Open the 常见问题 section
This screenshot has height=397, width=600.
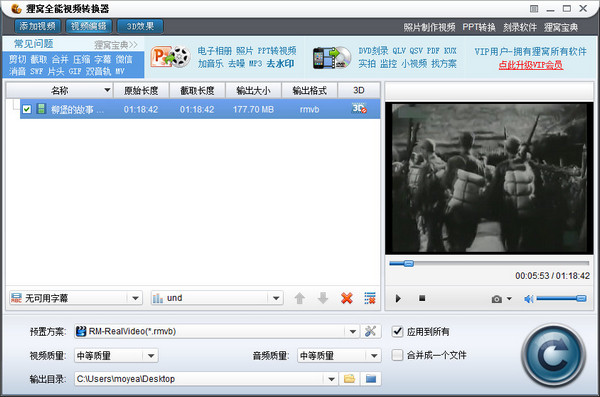(34, 44)
